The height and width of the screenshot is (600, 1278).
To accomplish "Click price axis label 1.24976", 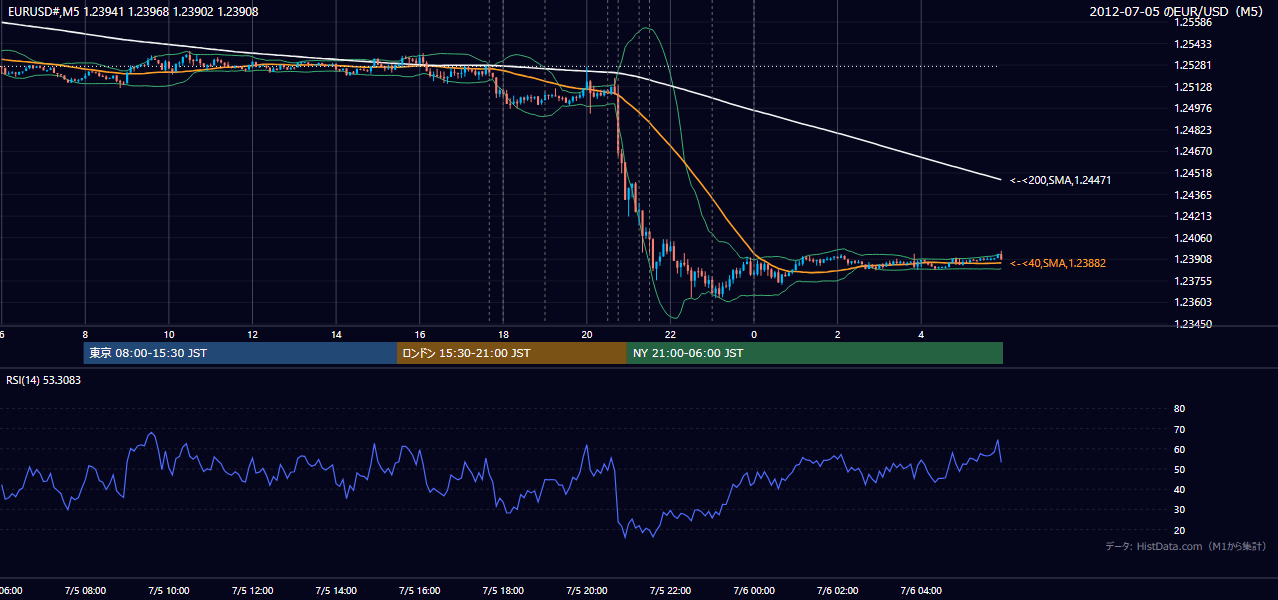I will point(1193,108).
